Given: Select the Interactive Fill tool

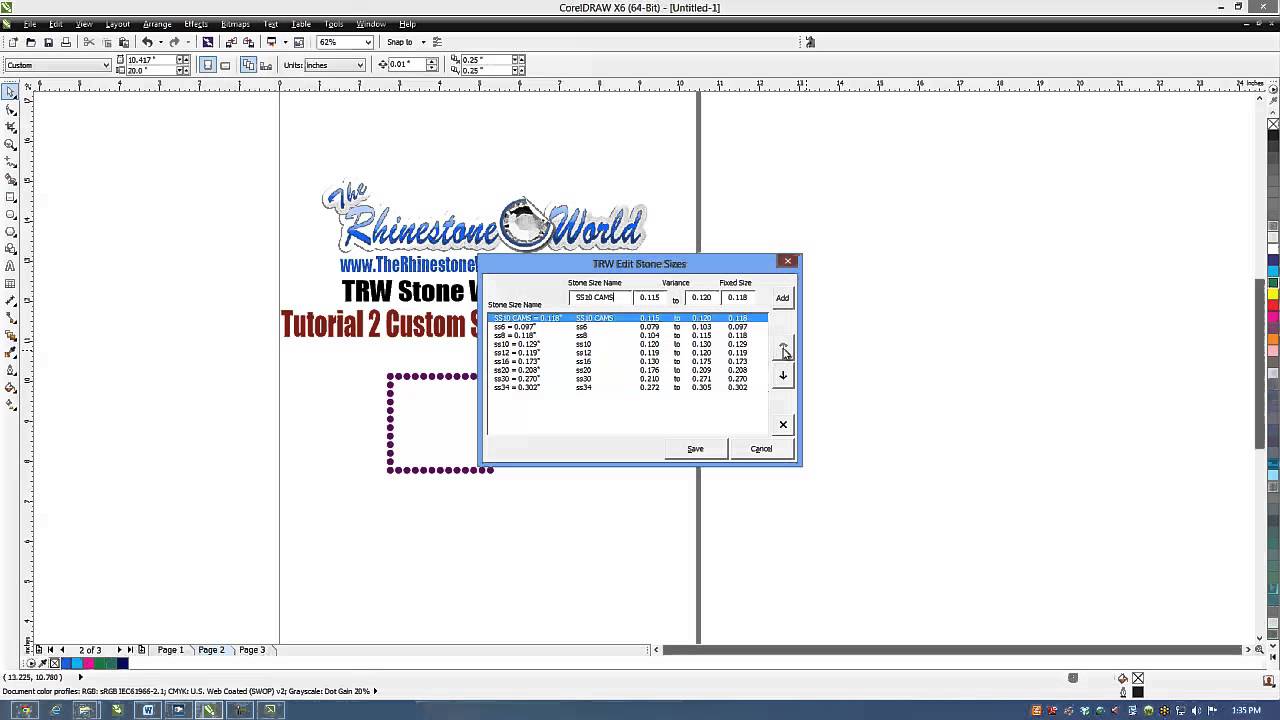Looking at the screenshot, I should [10, 405].
